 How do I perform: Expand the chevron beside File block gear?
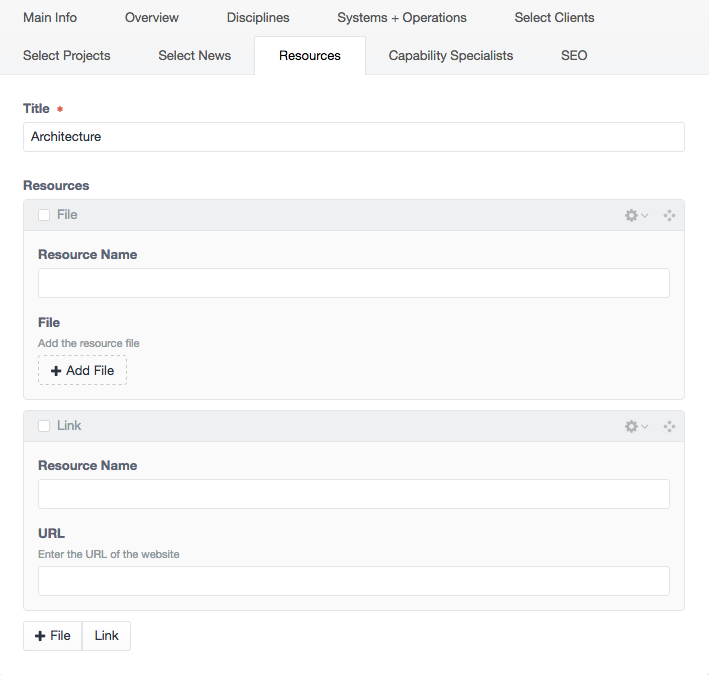coord(645,215)
